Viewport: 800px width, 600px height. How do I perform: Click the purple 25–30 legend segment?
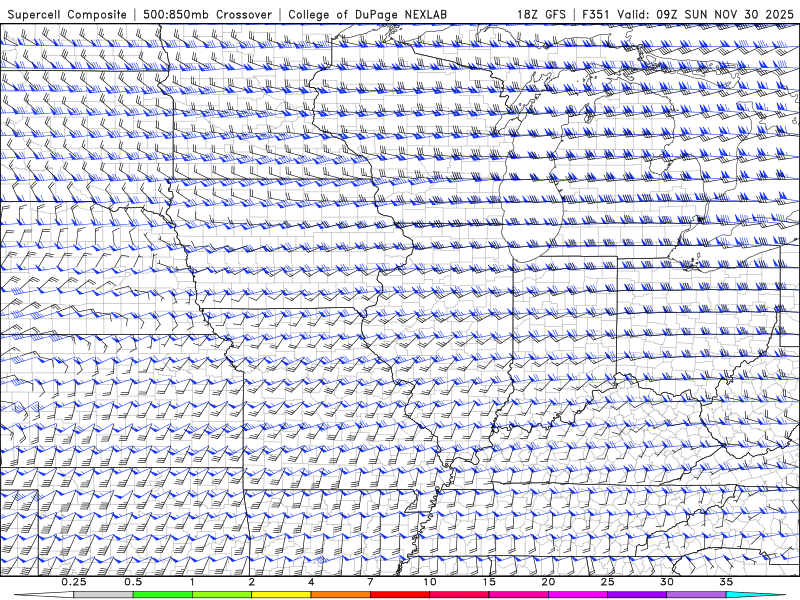pos(637,595)
